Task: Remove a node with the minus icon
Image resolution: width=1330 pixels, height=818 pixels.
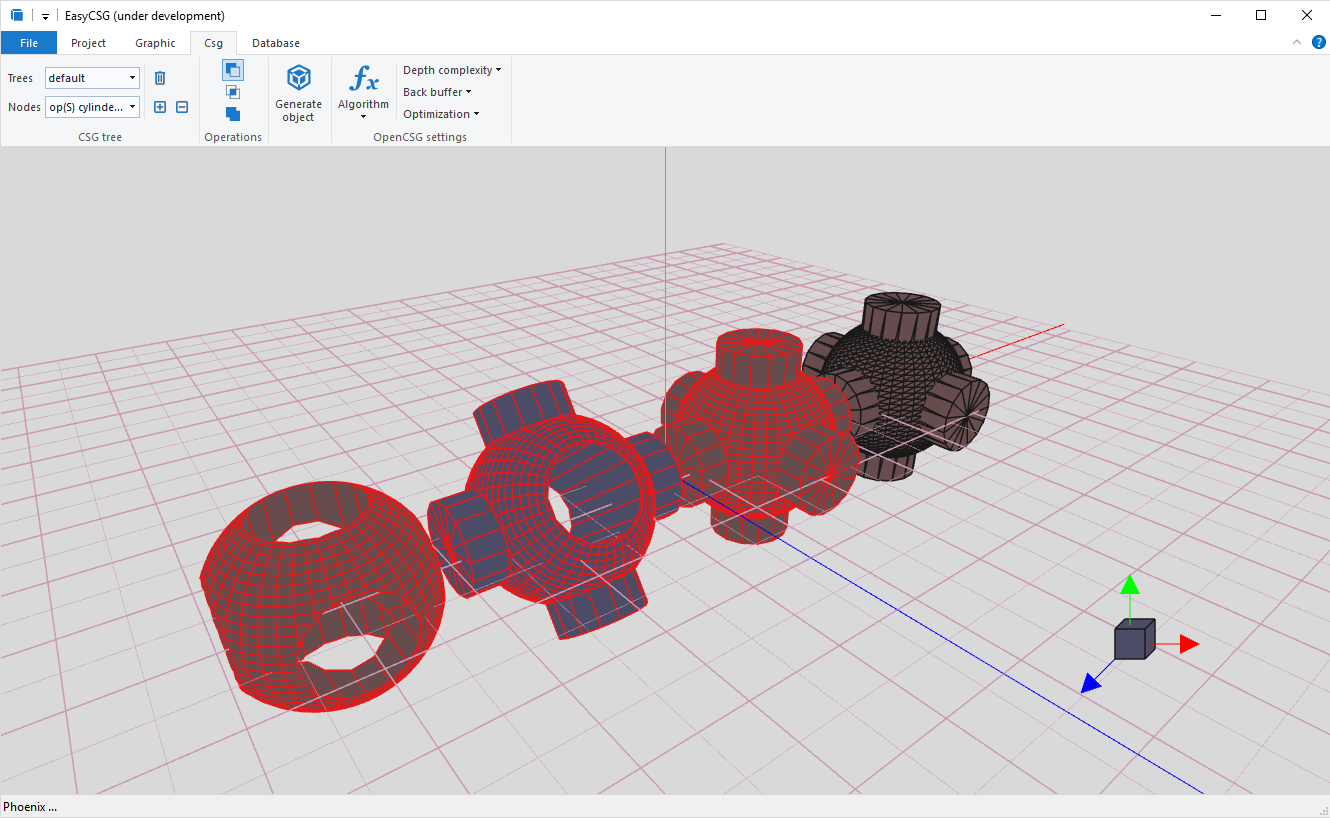Action: (x=182, y=107)
